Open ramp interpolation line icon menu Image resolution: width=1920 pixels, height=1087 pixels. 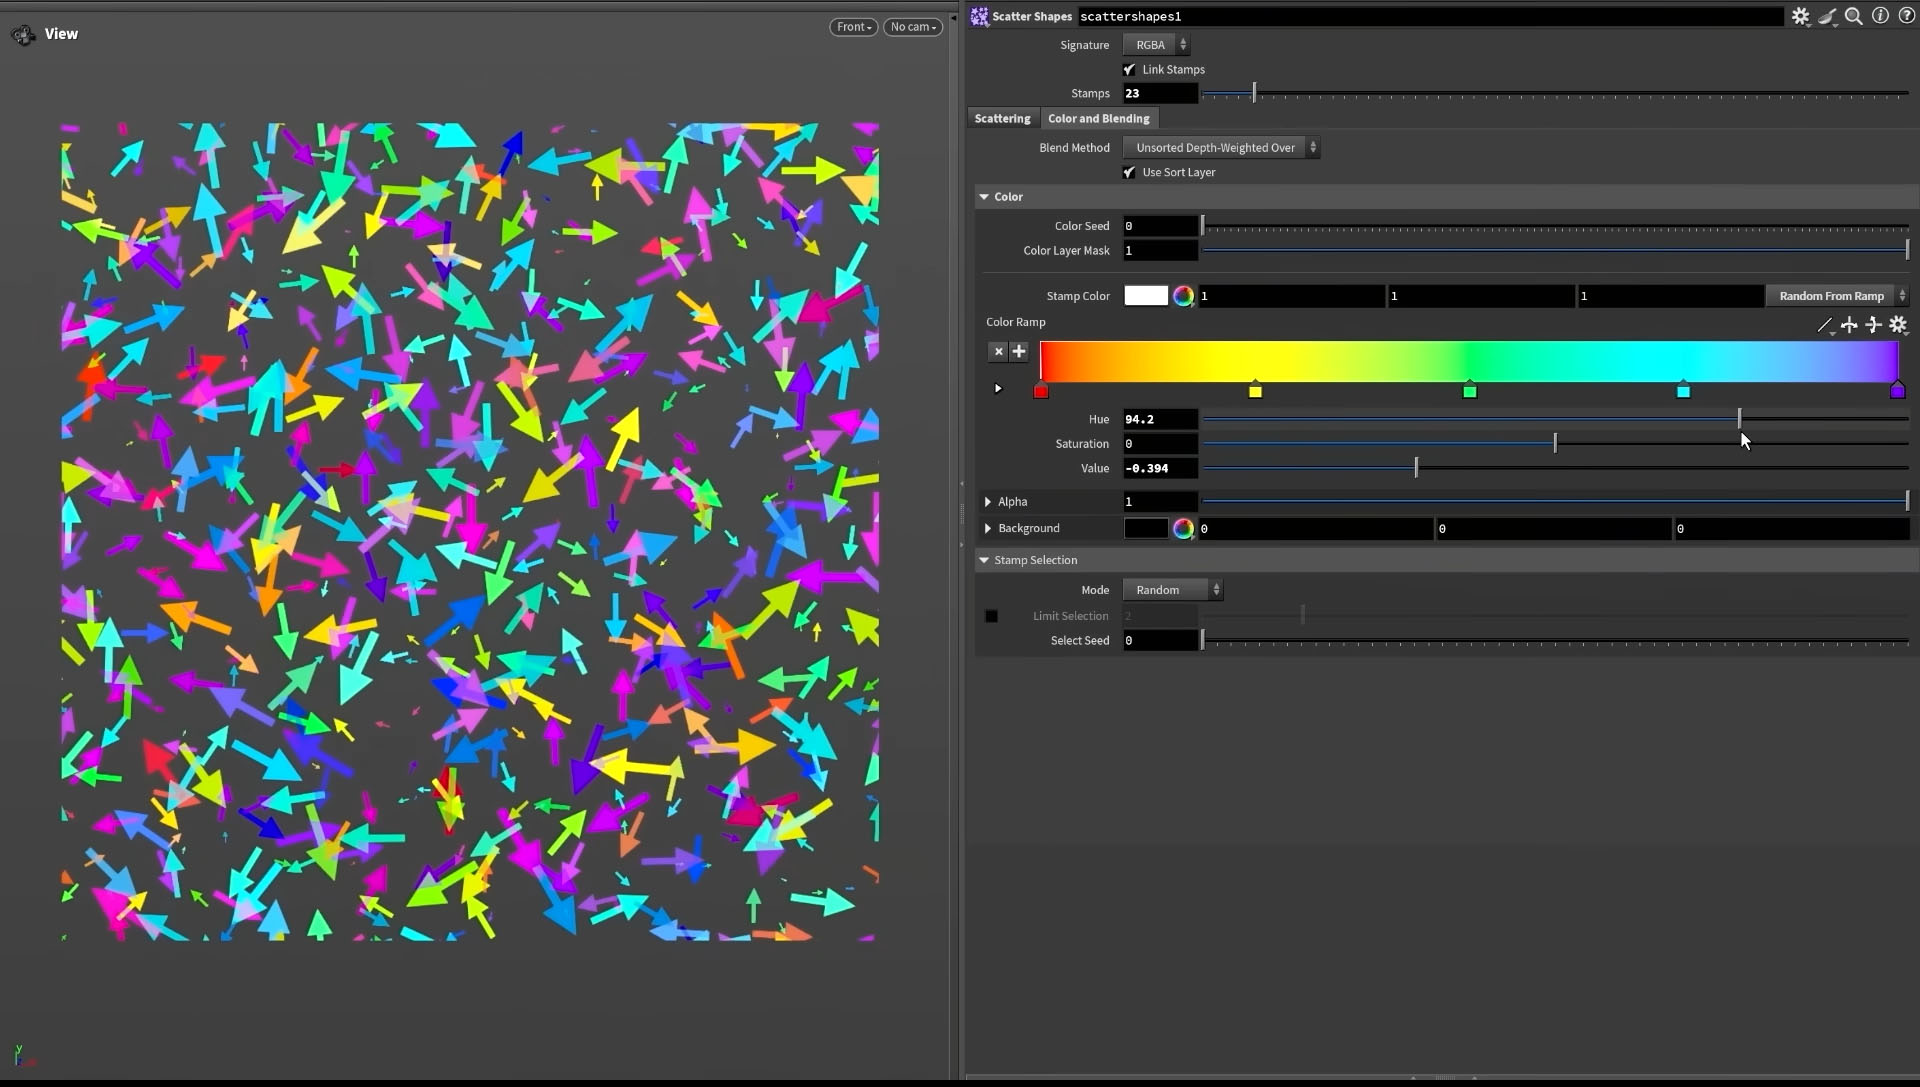pyautogui.click(x=1825, y=325)
